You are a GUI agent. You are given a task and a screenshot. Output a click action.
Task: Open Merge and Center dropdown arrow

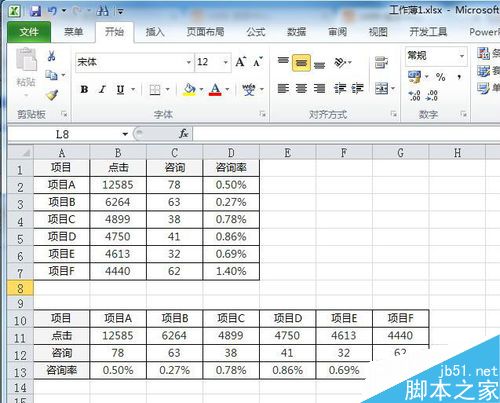(x=393, y=89)
